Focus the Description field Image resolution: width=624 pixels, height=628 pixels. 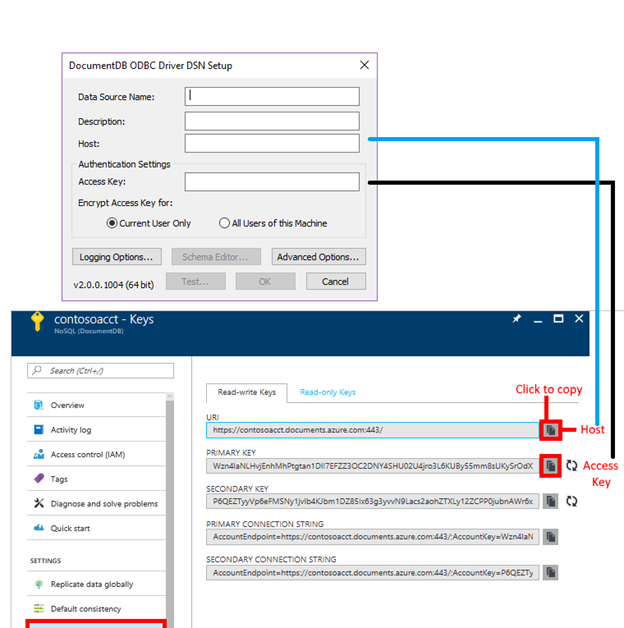(x=272, y=121)
